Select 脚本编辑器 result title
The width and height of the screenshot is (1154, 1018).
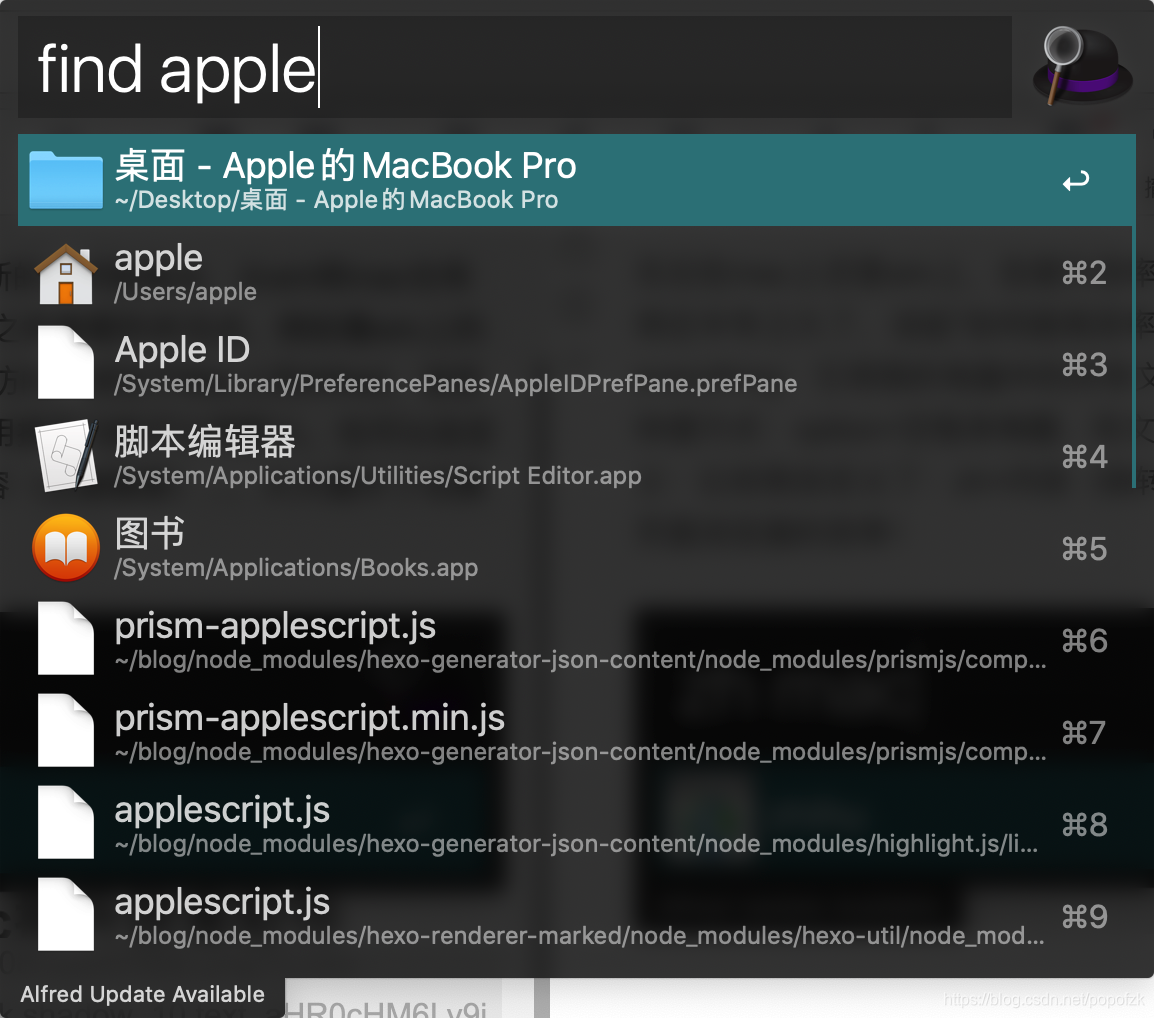[x=205, y=442]
